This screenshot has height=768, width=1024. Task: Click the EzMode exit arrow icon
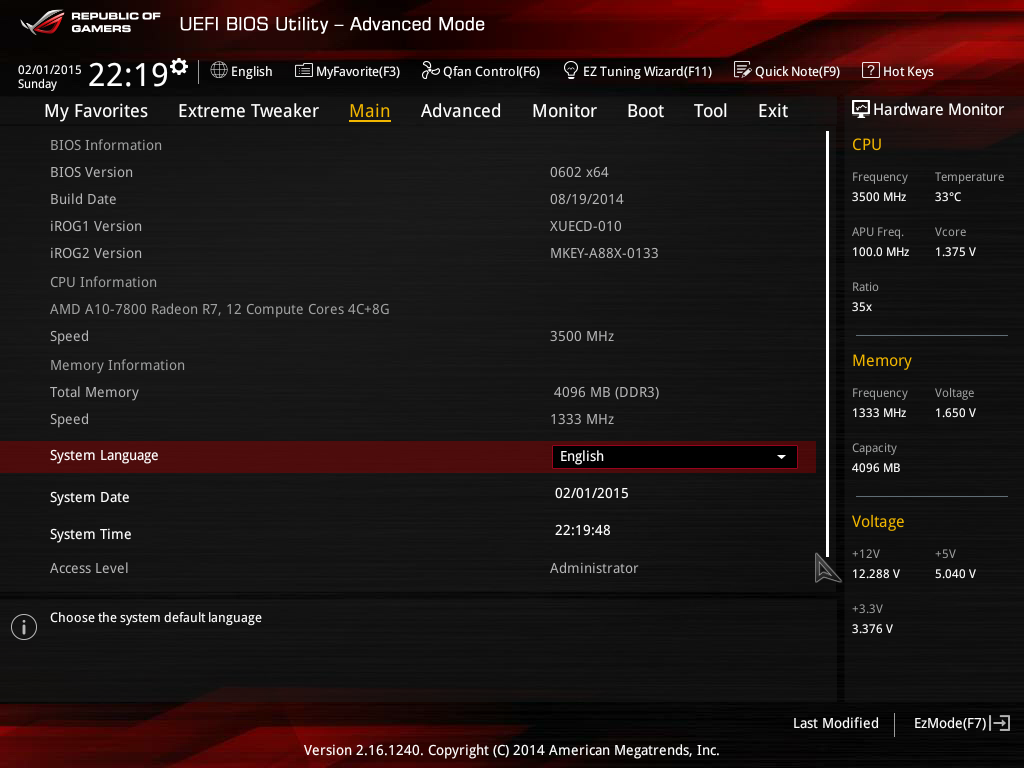pyautogui.click(x=1000, y=723)
